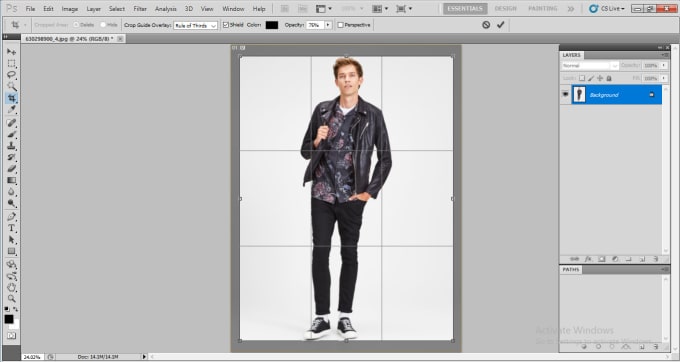
Task: Select the Eyedropper tool
Action: pos(11,109)
